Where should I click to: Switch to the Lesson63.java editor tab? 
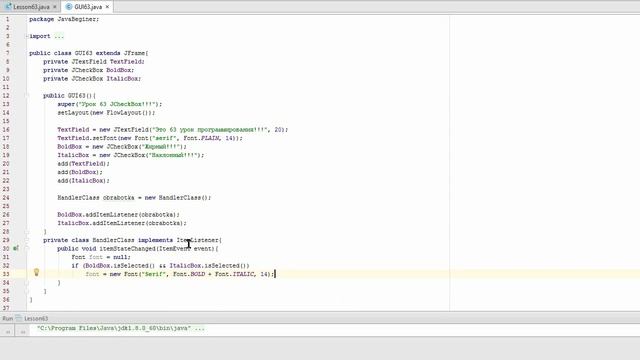coord(31,7)
